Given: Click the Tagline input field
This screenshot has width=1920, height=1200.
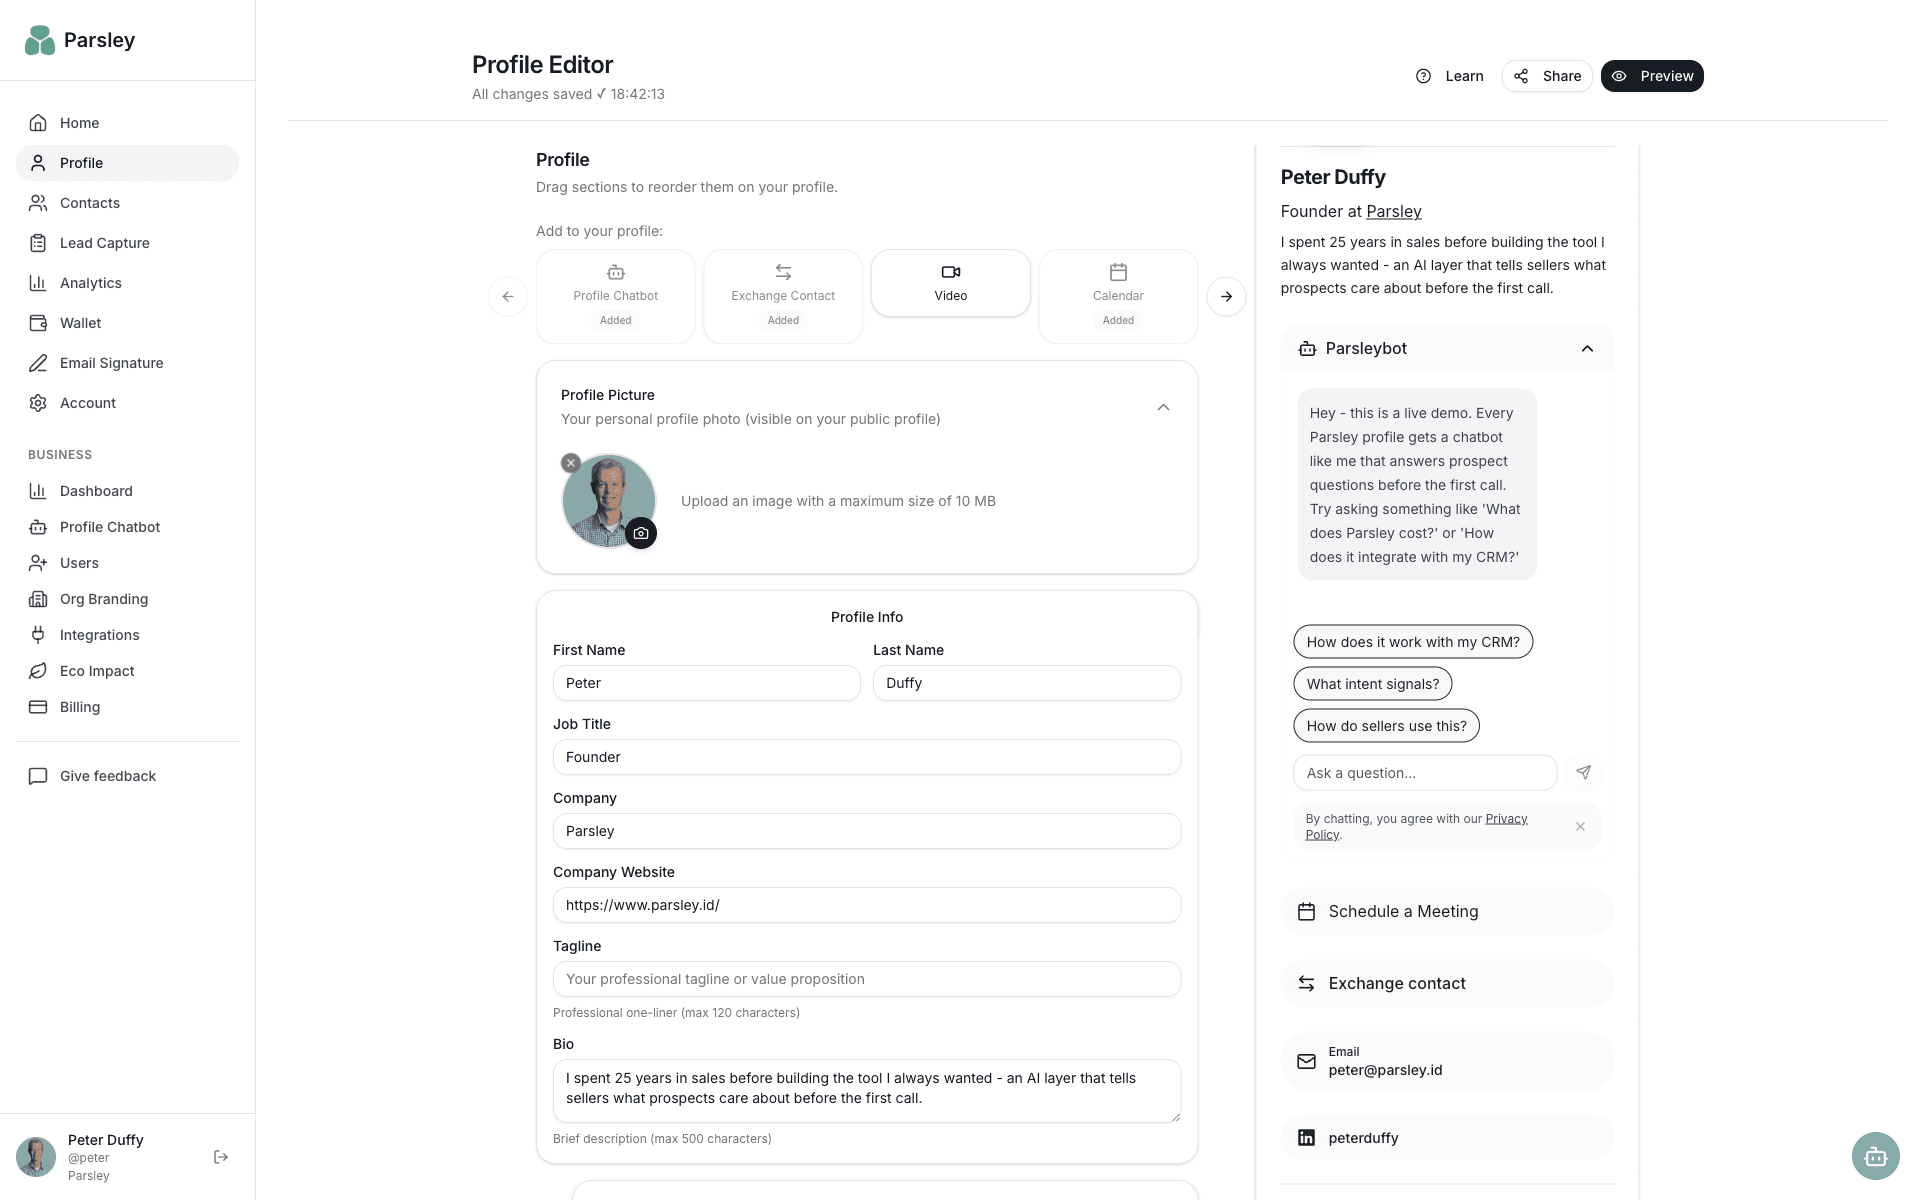Looking at the screenshot, I should [x=866, y=978].
